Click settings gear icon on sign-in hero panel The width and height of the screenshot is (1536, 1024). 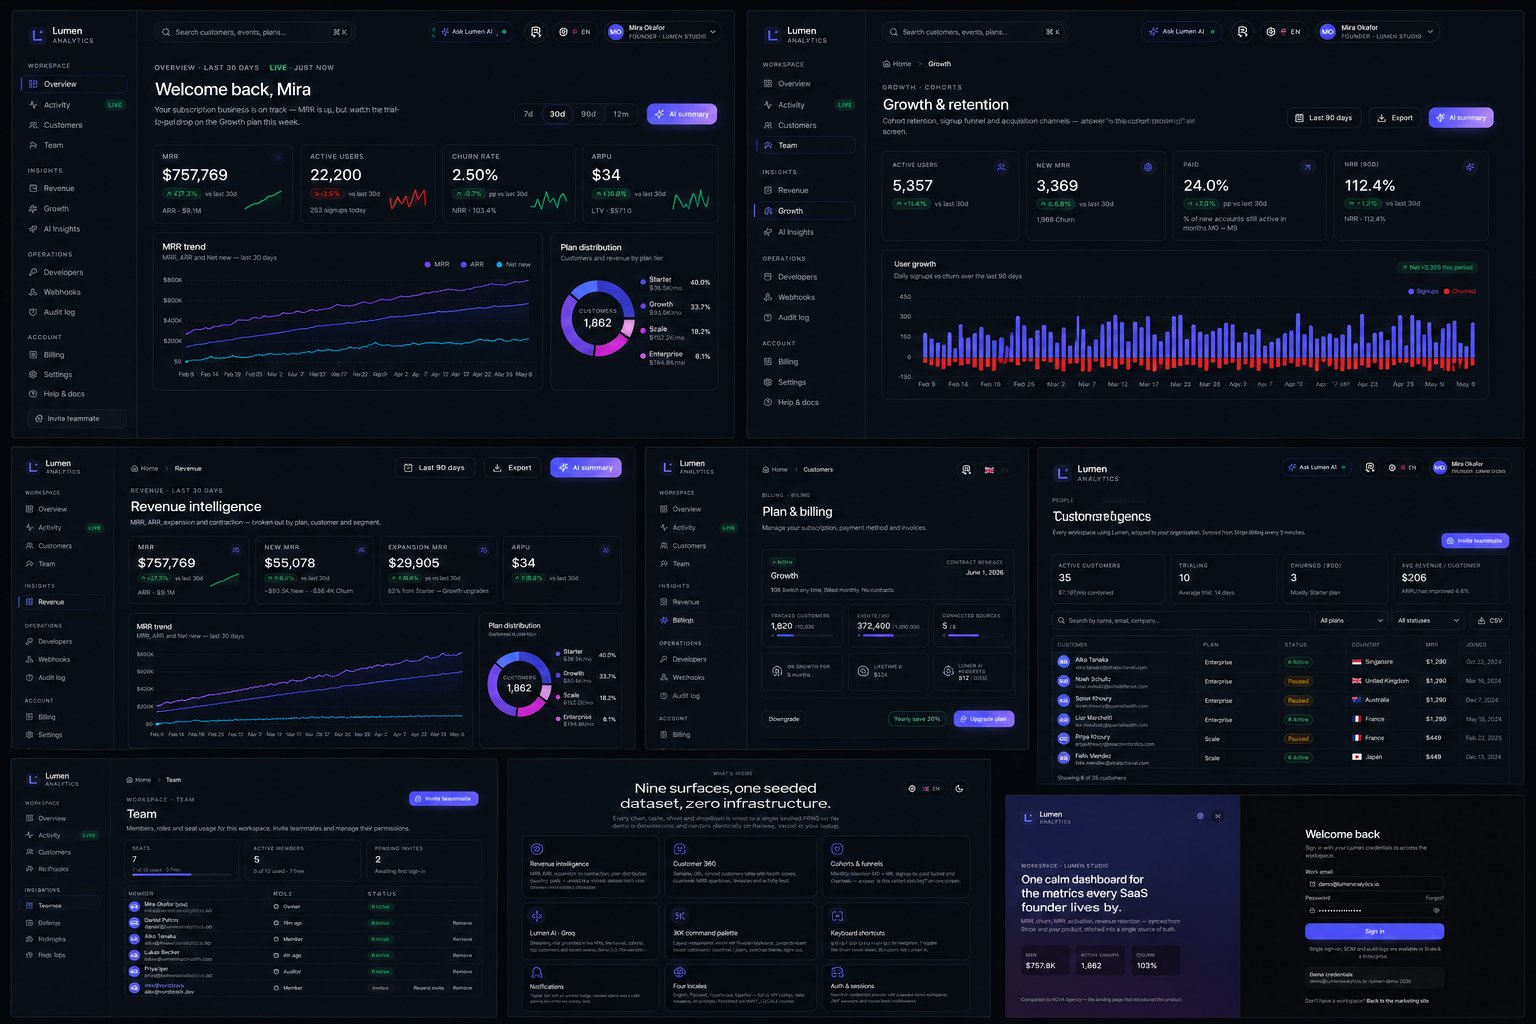point(1200,816)
